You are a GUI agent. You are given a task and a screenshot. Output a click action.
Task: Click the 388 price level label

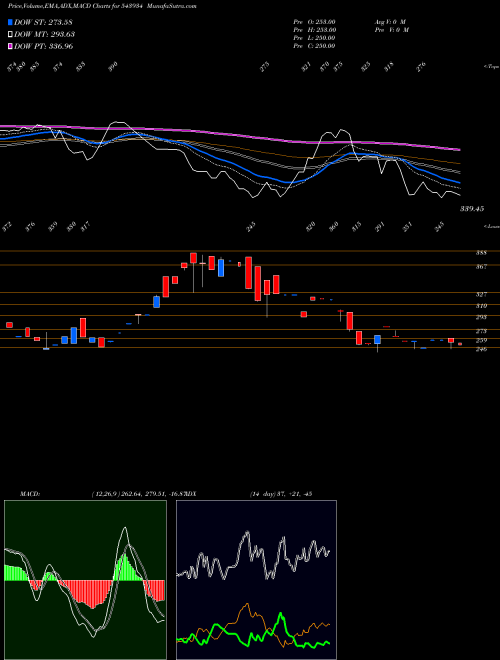click(x=481, y=253)
